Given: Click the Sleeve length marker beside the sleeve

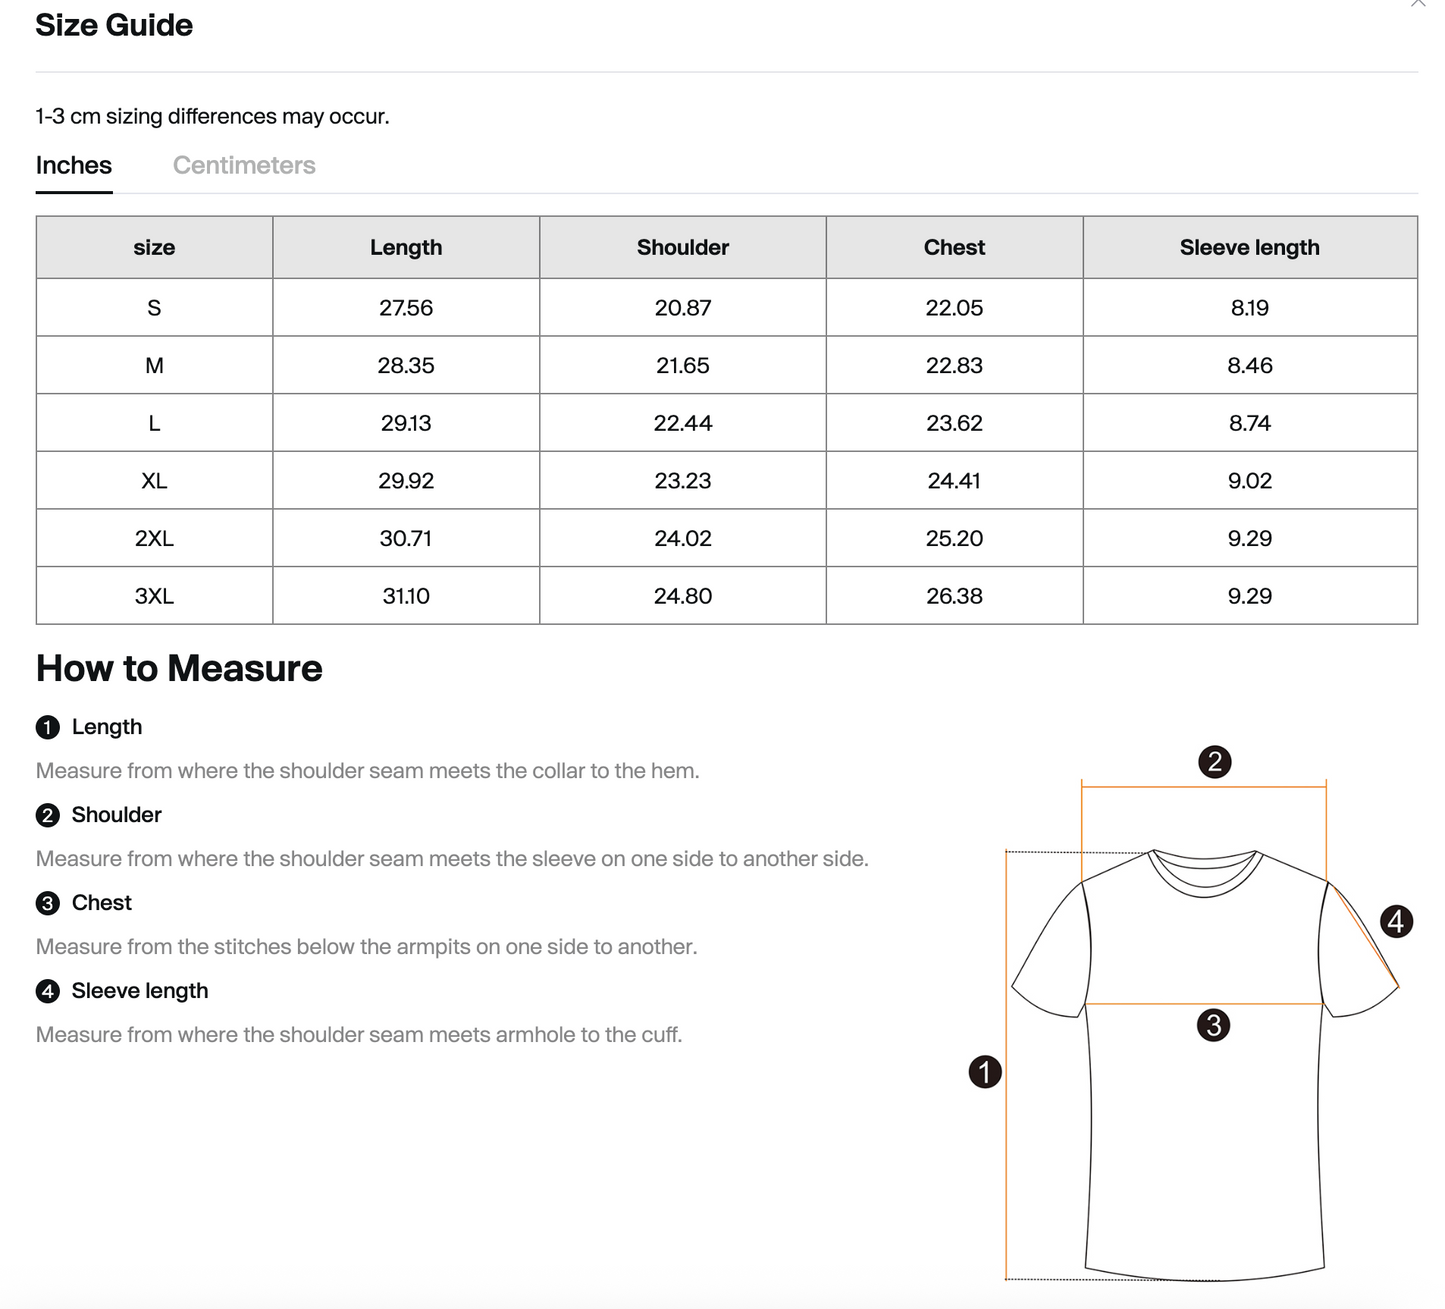Looking at the screenshot, I should point(1396,921).
